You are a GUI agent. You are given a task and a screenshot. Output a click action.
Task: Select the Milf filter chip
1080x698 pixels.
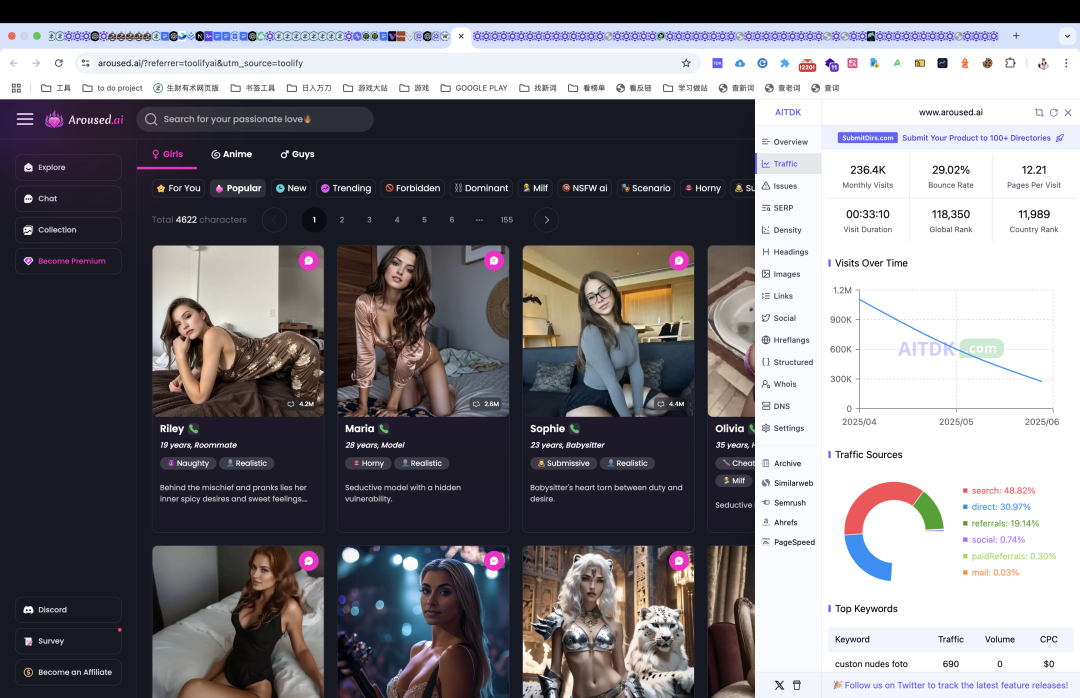[535, 188]
